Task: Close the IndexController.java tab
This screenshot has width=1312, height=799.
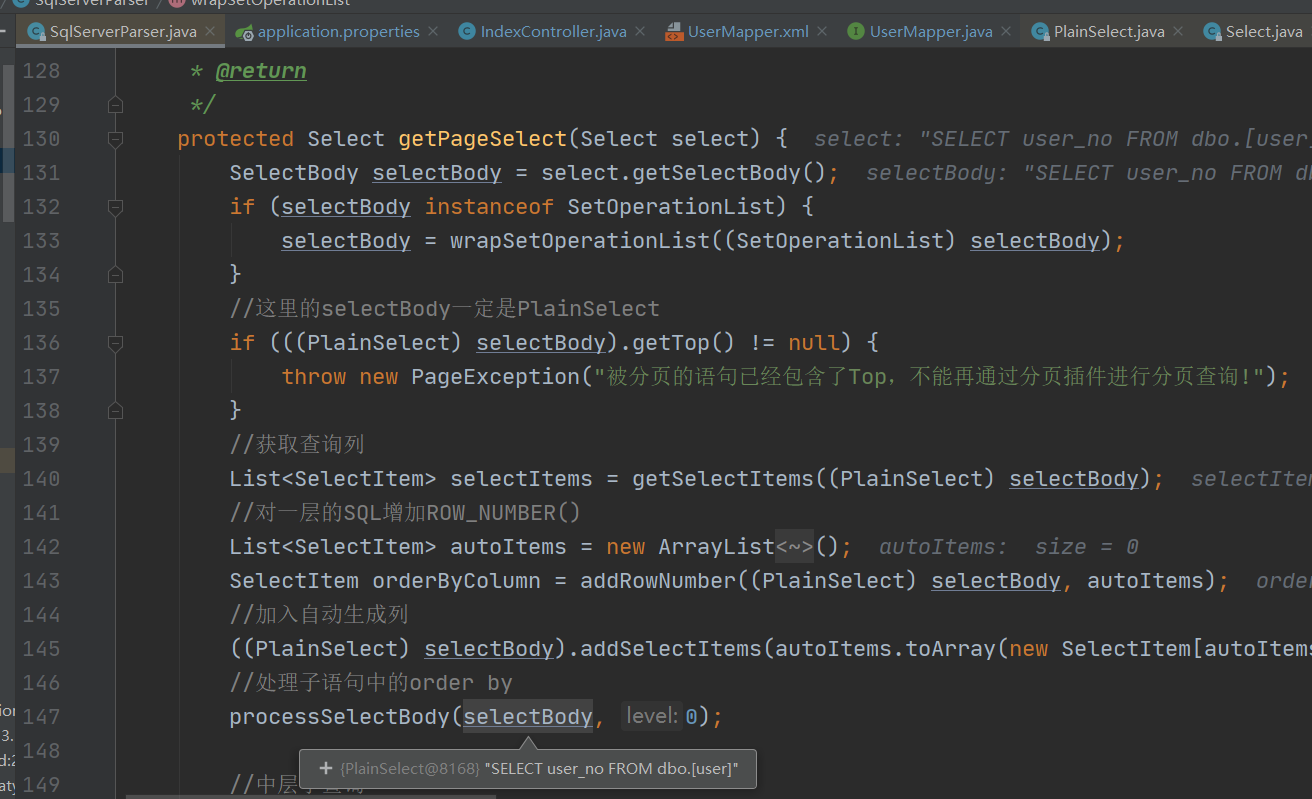Action: coord(640,32)
